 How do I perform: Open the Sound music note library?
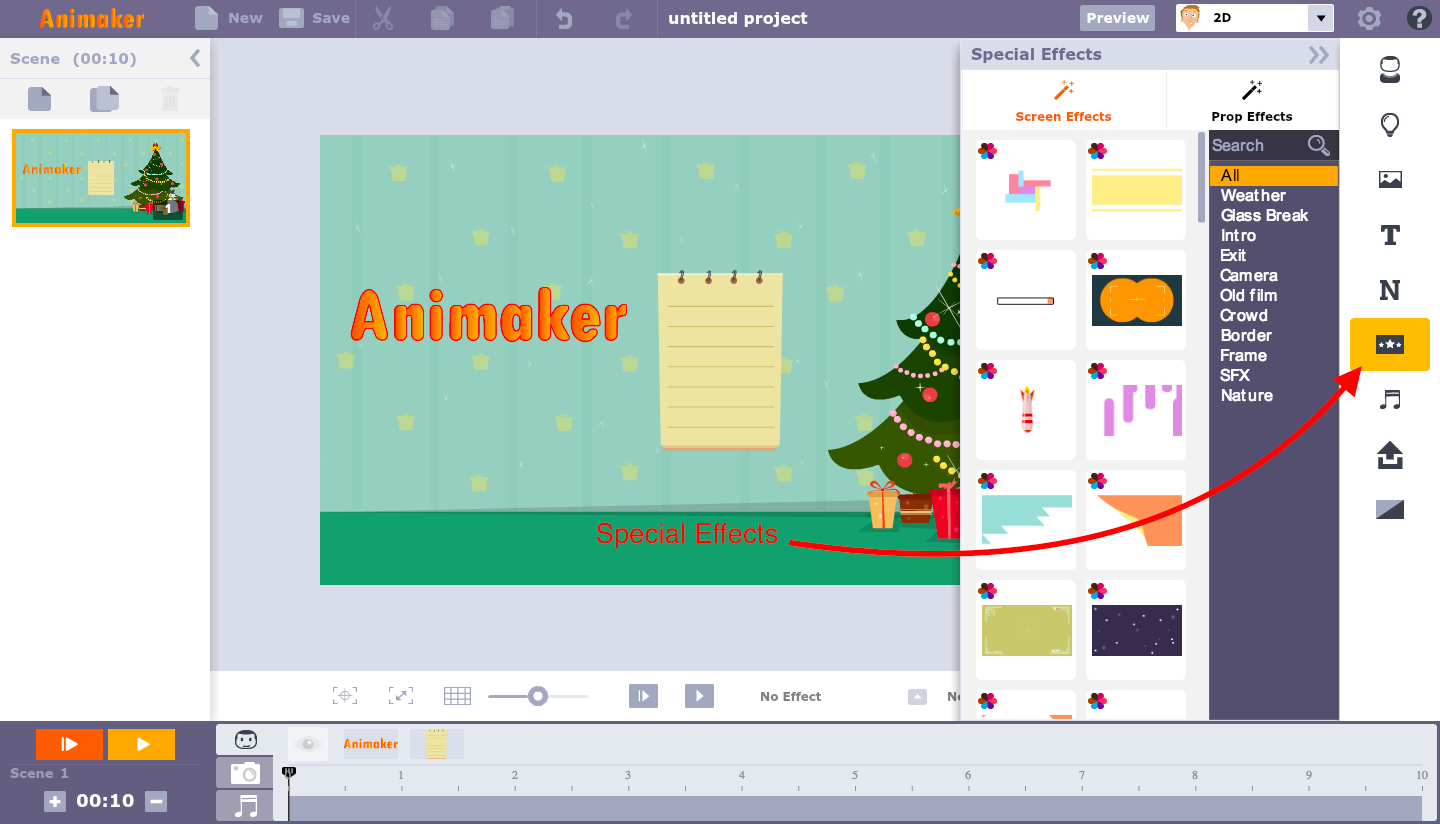pyautogui.click(x=1390, y=400)
